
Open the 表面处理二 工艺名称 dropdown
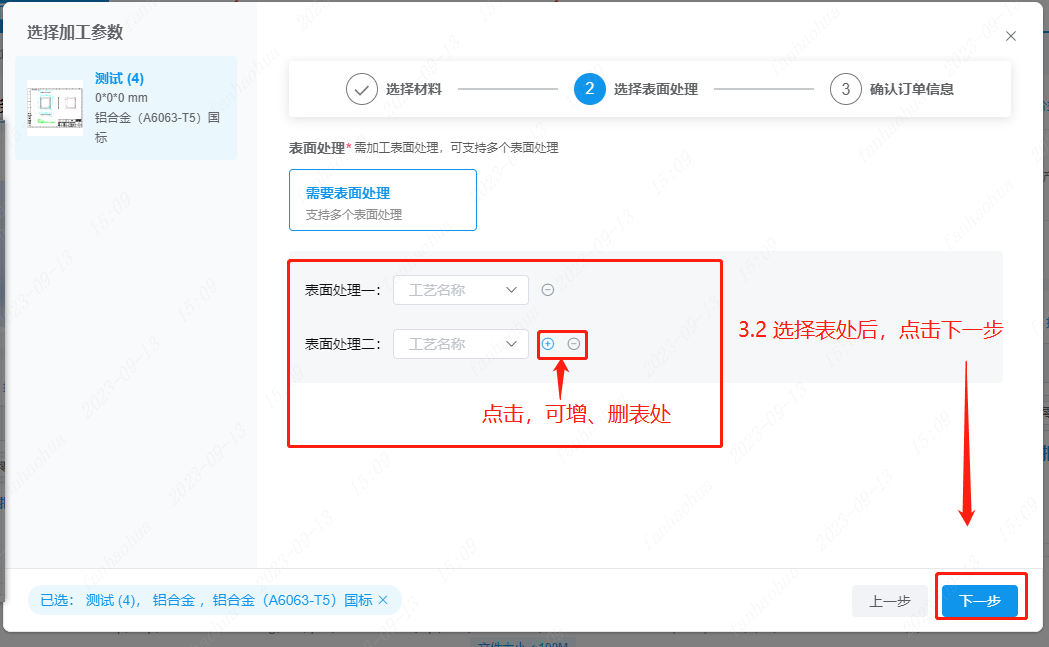[x=460, y=344]
